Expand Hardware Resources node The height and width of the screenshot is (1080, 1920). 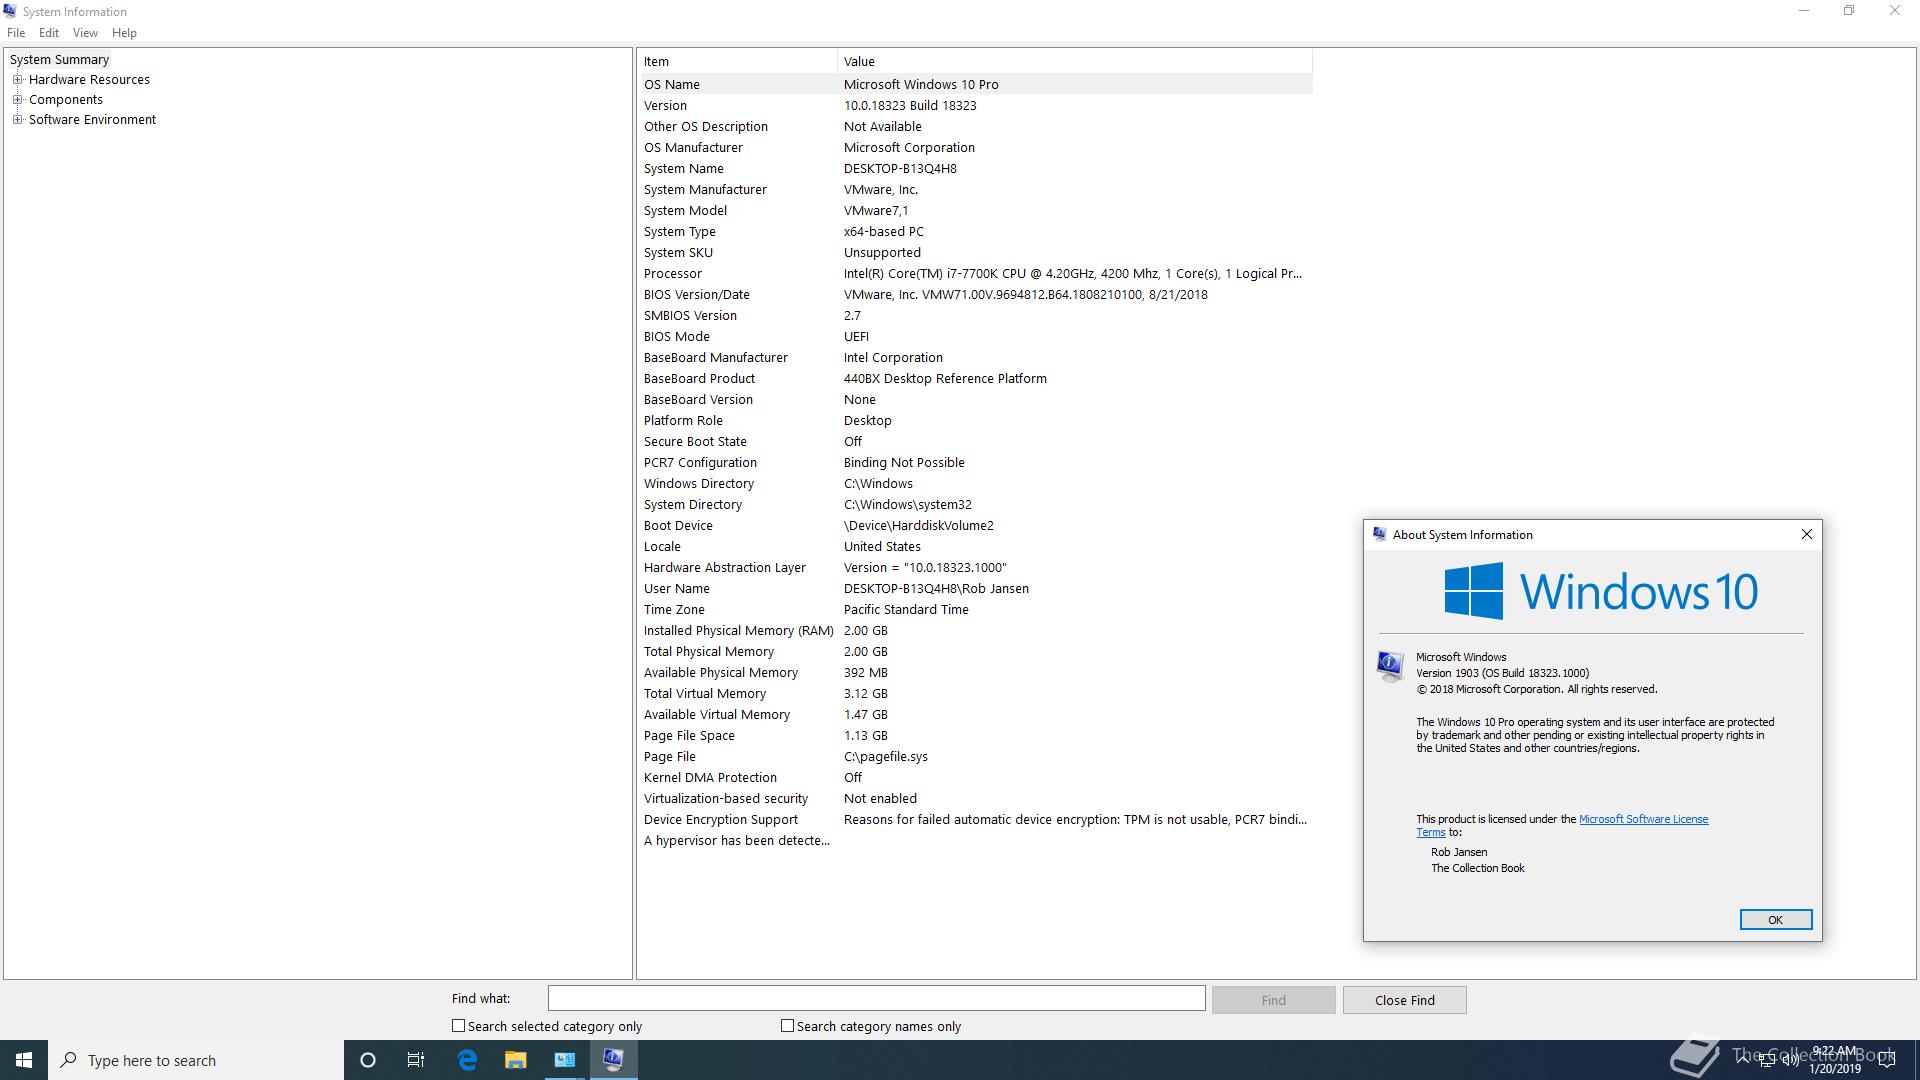pyautogui.click(x=17, y=79)
